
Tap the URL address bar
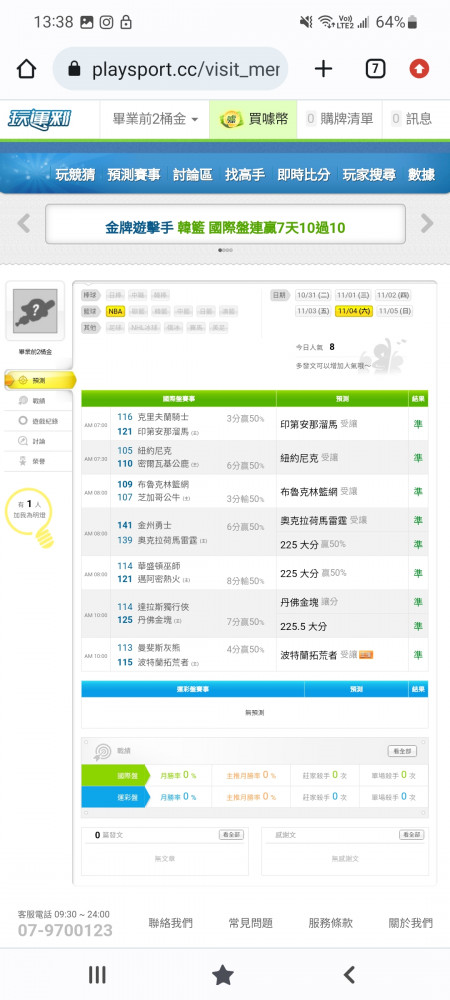(x=170, y=69)
